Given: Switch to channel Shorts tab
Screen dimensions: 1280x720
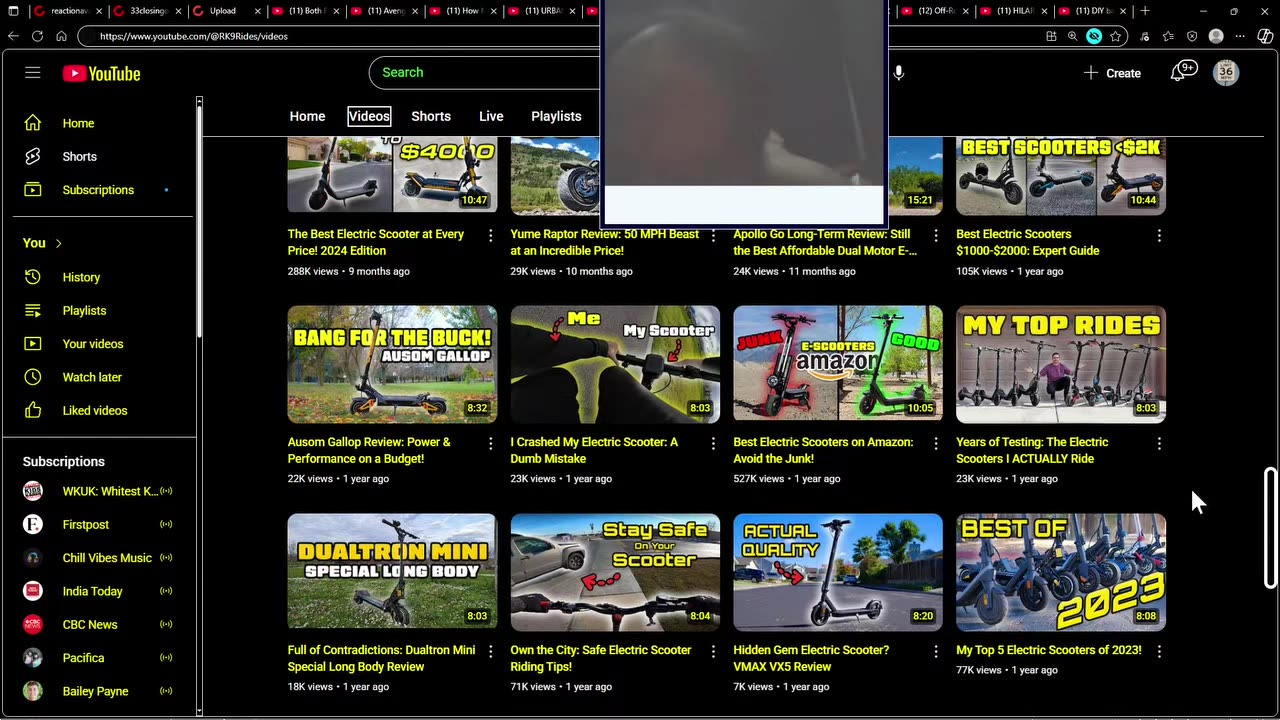Looking at the screenshot, I should point(431,116).
